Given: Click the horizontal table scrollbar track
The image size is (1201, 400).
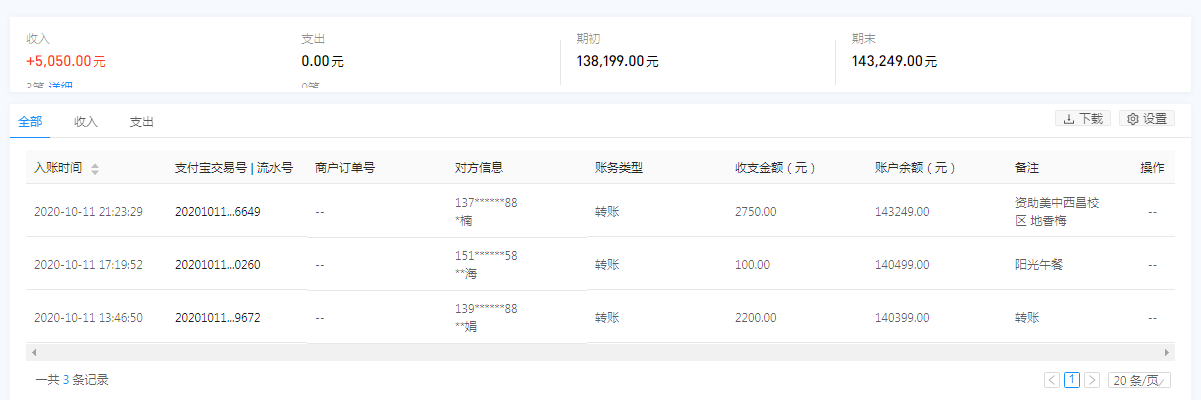Looking at the screenshot, I should 600,352.
